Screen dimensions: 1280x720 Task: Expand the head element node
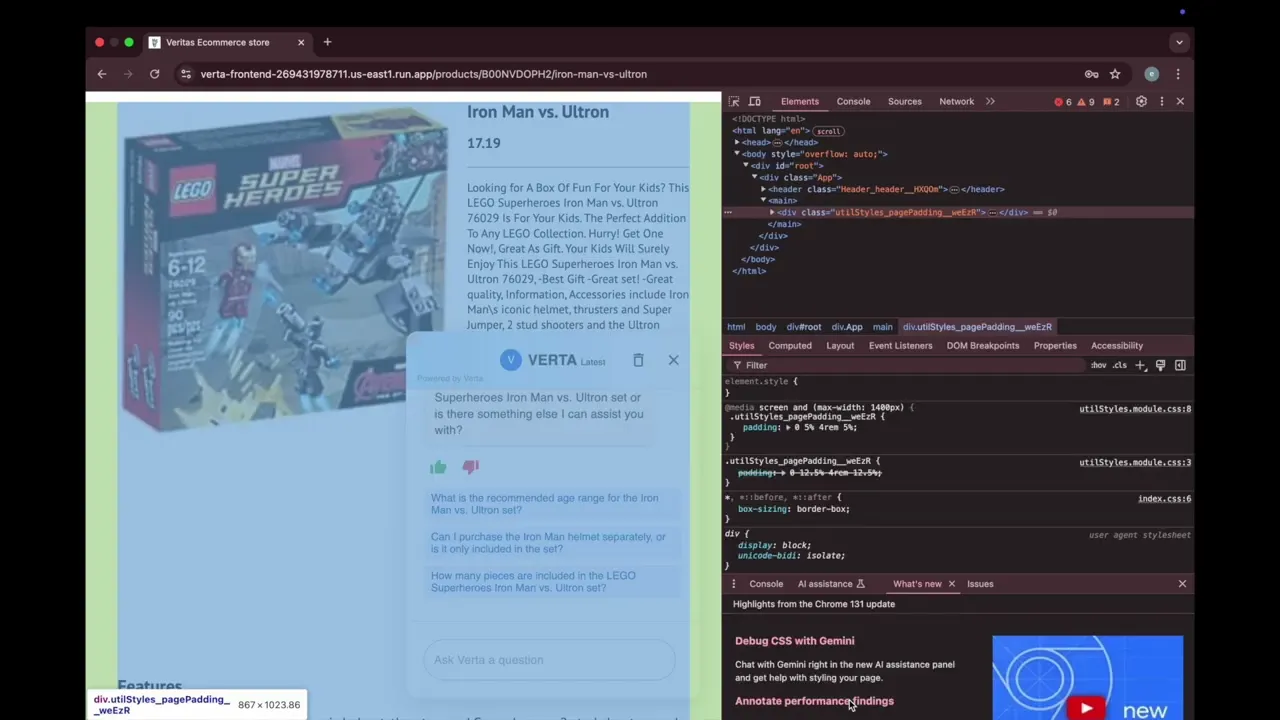tap(738, 142)
